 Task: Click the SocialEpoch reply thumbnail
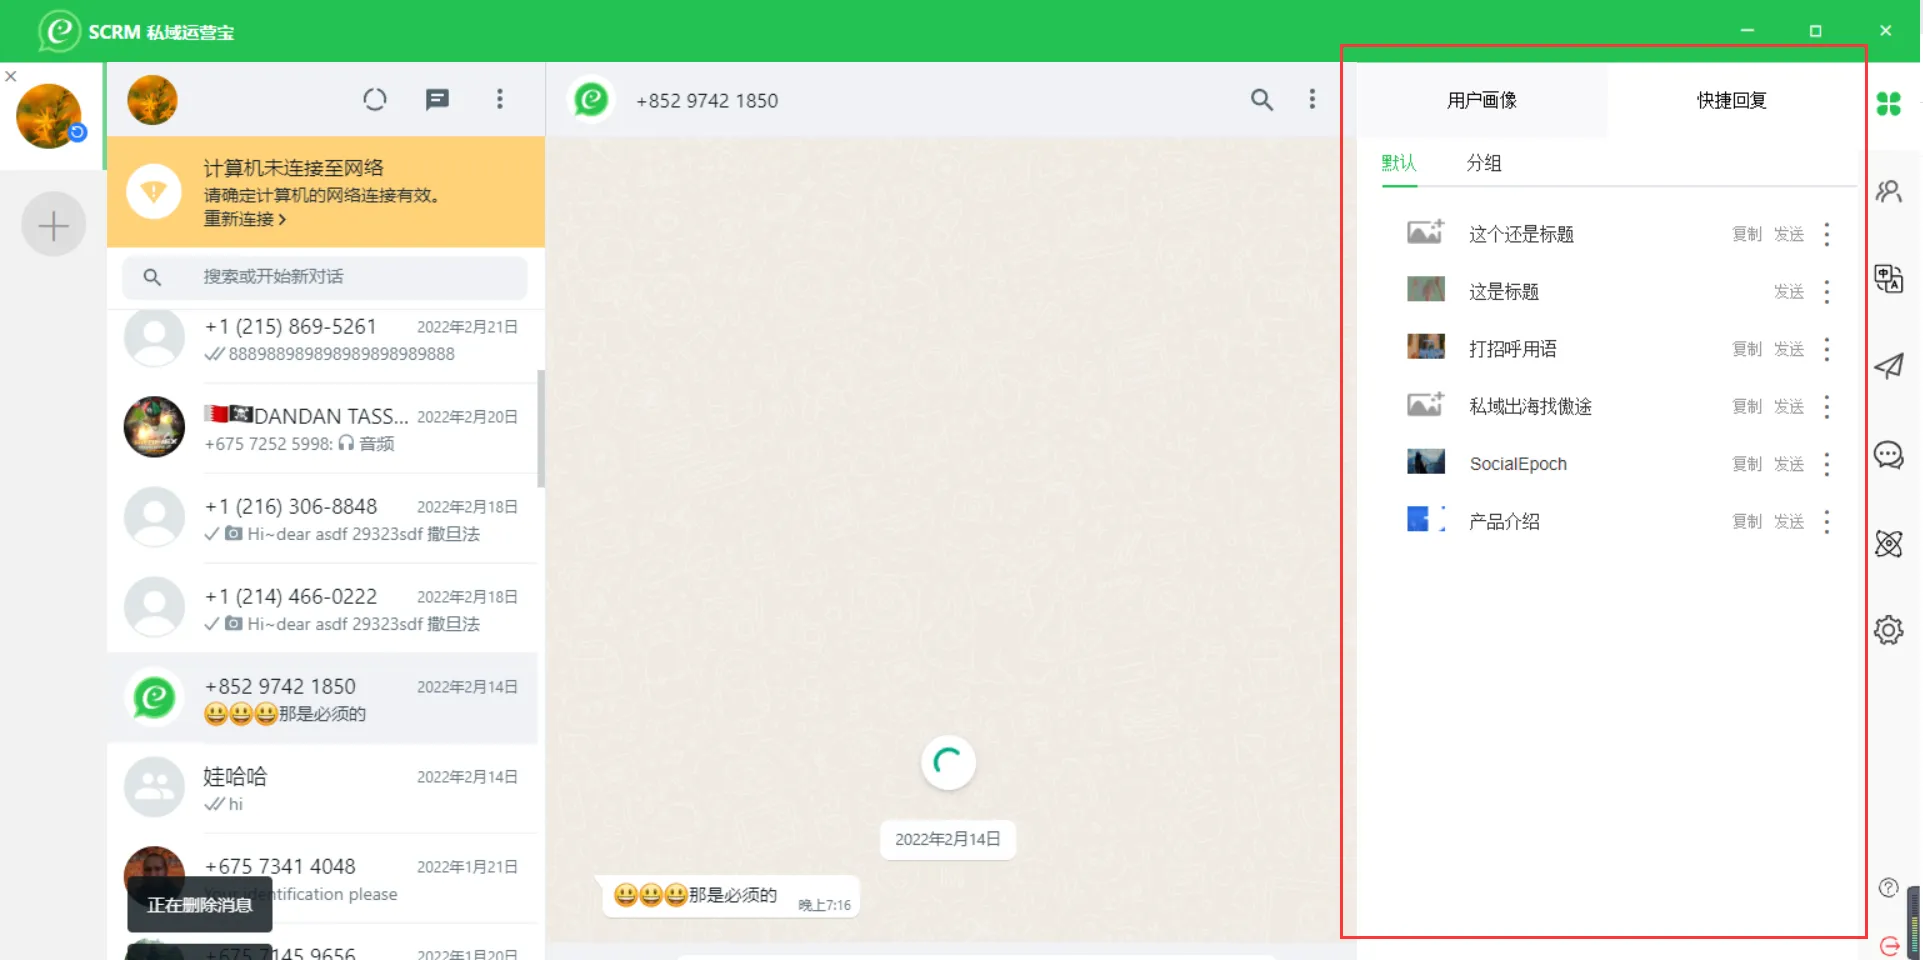click(x=1425, y=462)
